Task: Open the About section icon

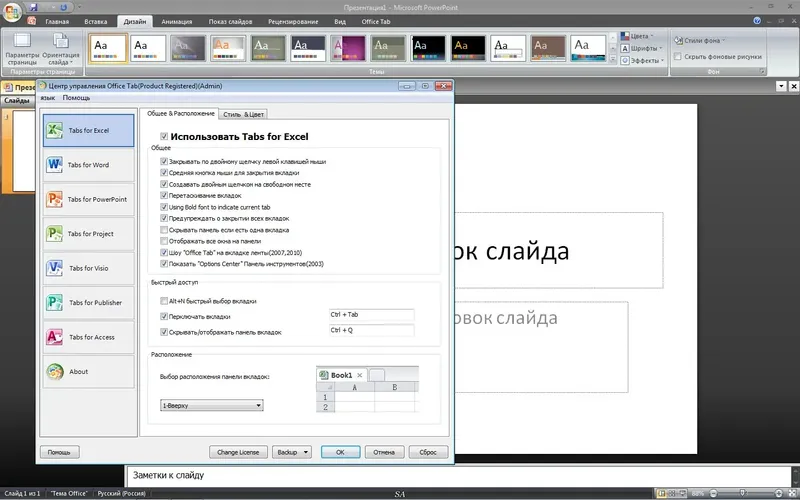Action: pyautogui.click(x=54, y=371)
